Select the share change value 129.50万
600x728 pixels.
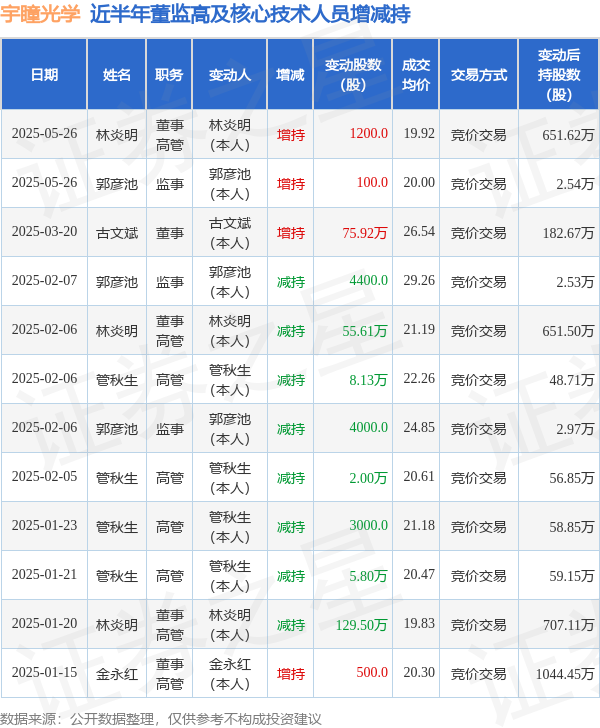tap(362, 625)
